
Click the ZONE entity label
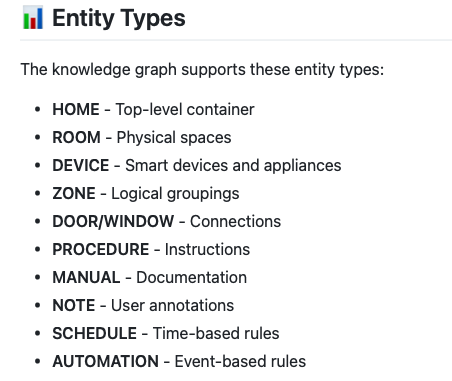74,194
